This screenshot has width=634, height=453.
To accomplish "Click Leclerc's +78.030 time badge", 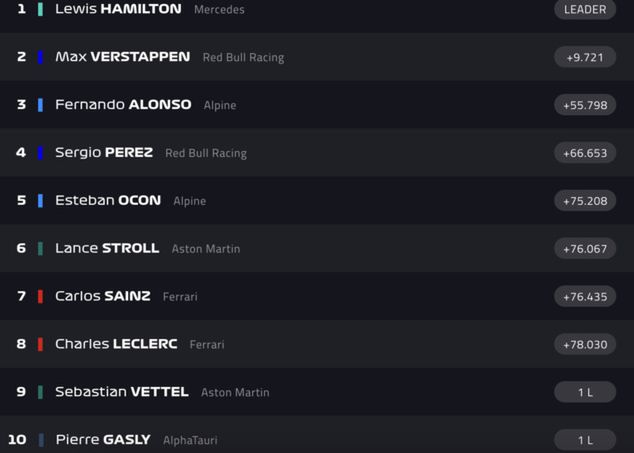I will (585, 344).
